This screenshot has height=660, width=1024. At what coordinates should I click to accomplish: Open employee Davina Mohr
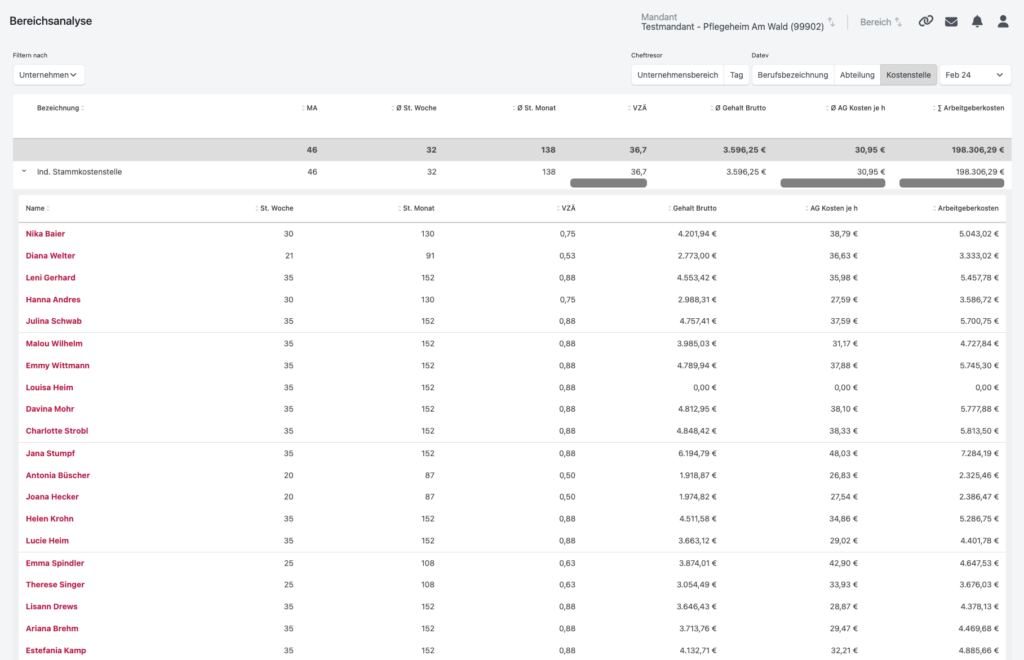50,409
